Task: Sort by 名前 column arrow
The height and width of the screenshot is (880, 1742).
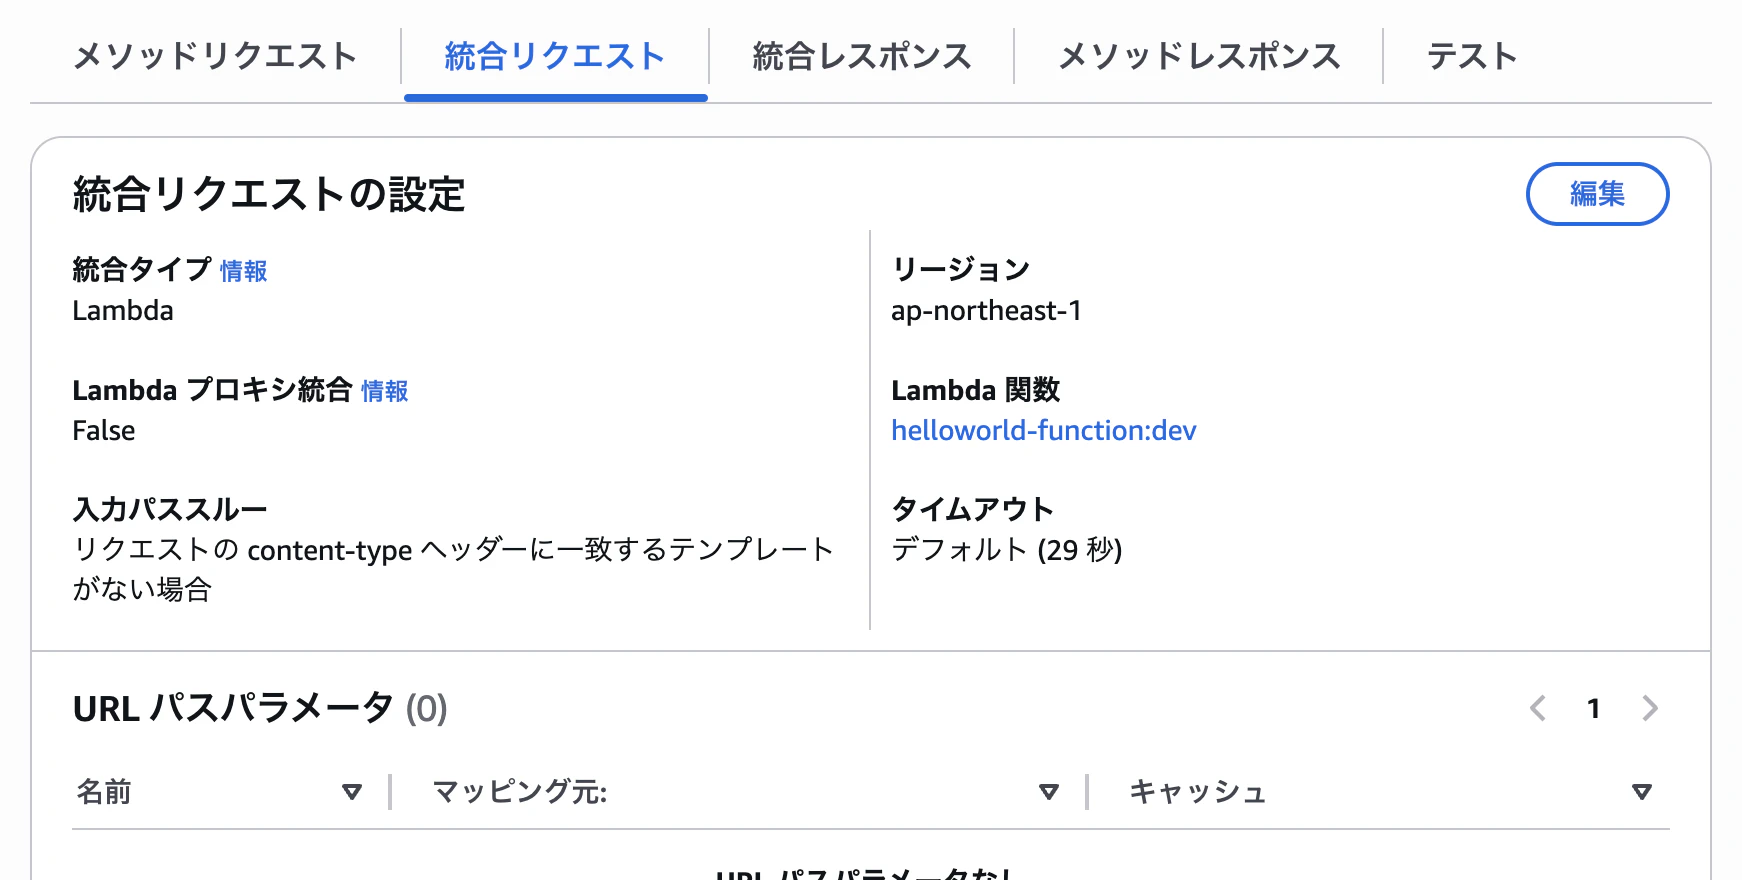Action: coord(351,792)
